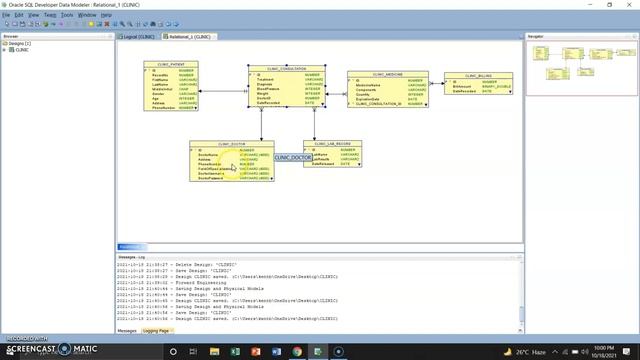The height and width of the screenshot is (360, 640).
Task: Click Forward Engineering log line
Action: tap(171, 282)
